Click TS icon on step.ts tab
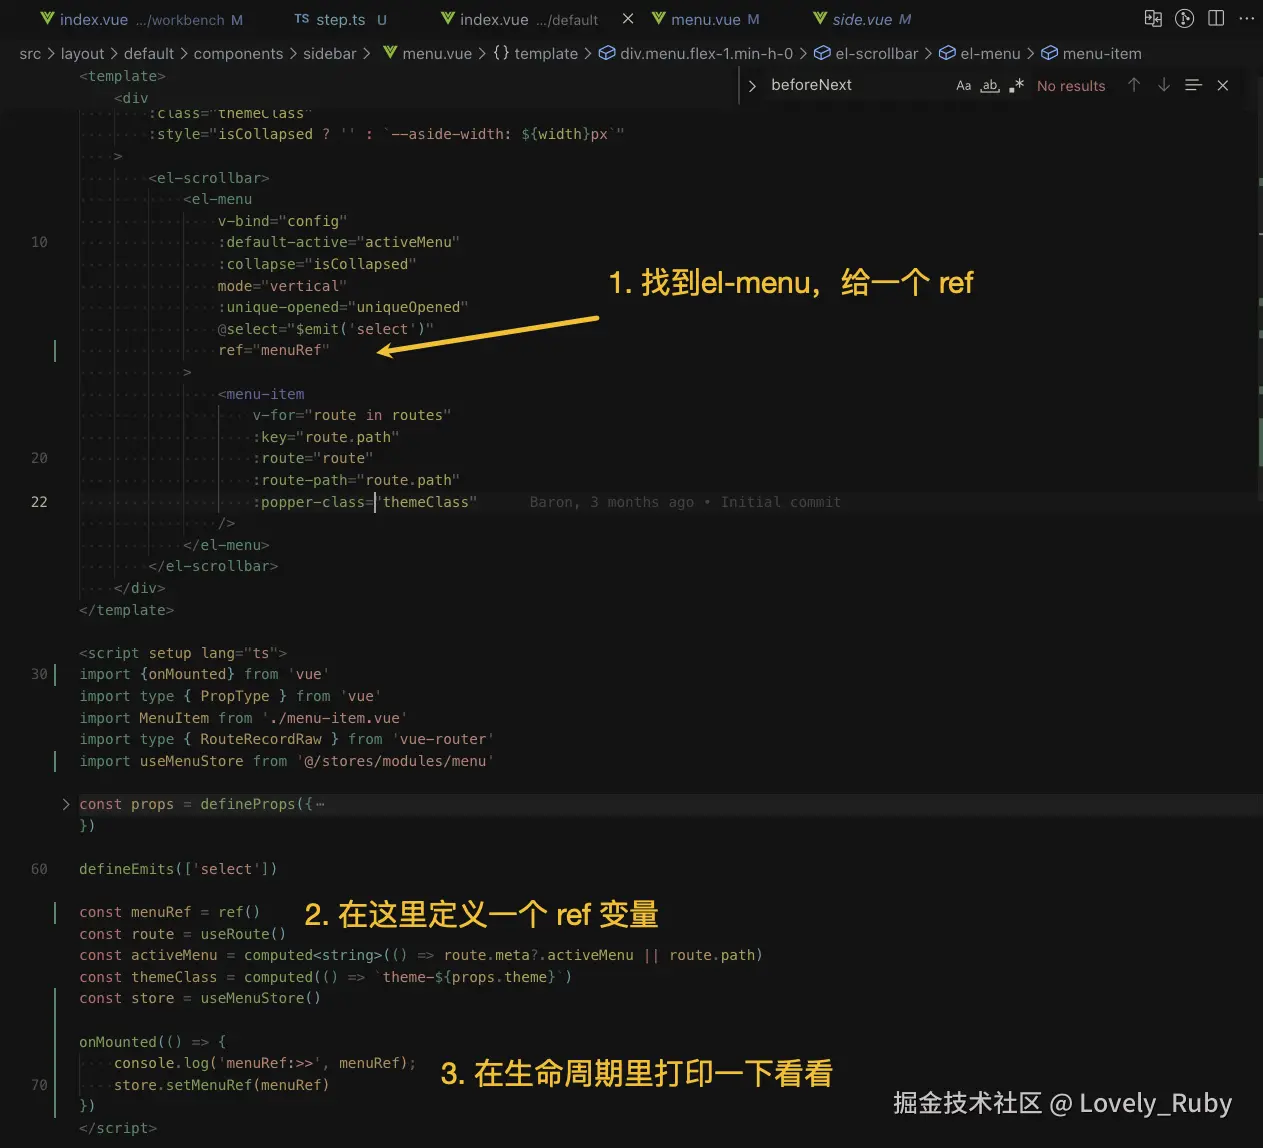 pos(302,19)
